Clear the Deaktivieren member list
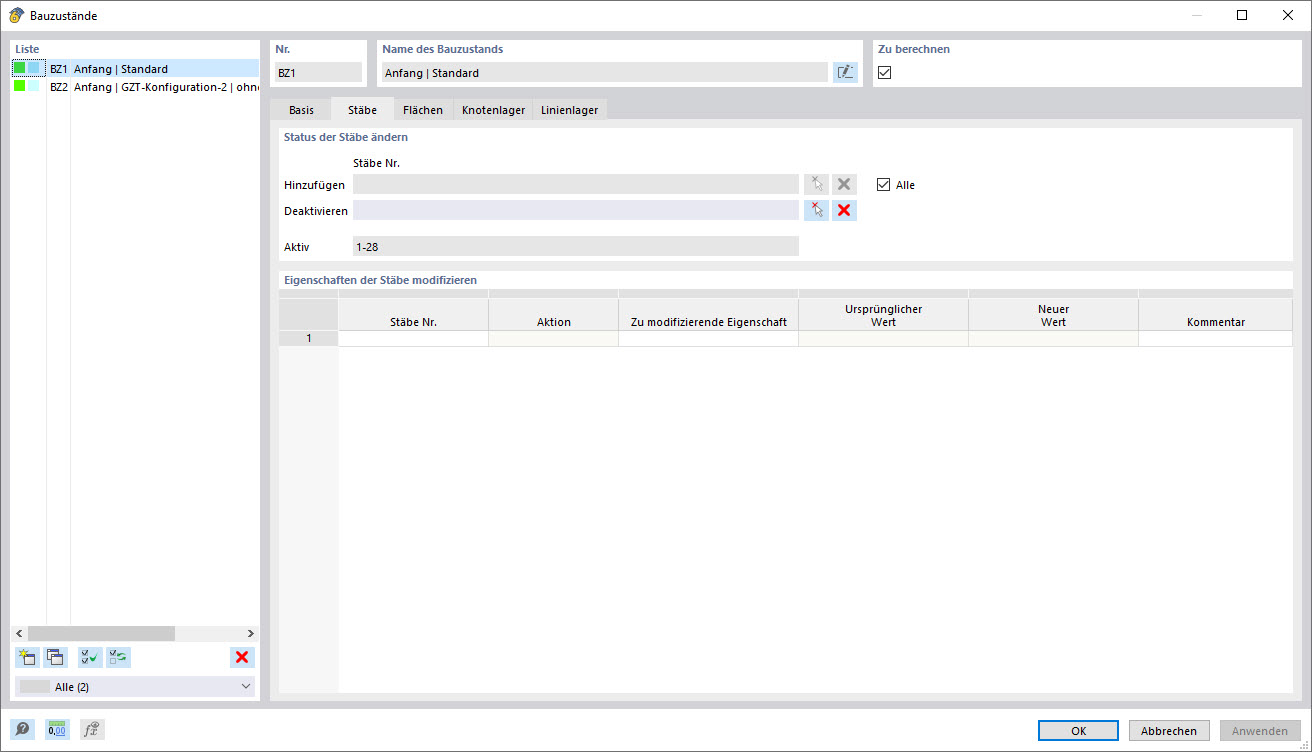Image resolution: width=1312 pixels, height=752 pixels. (843, 210)
